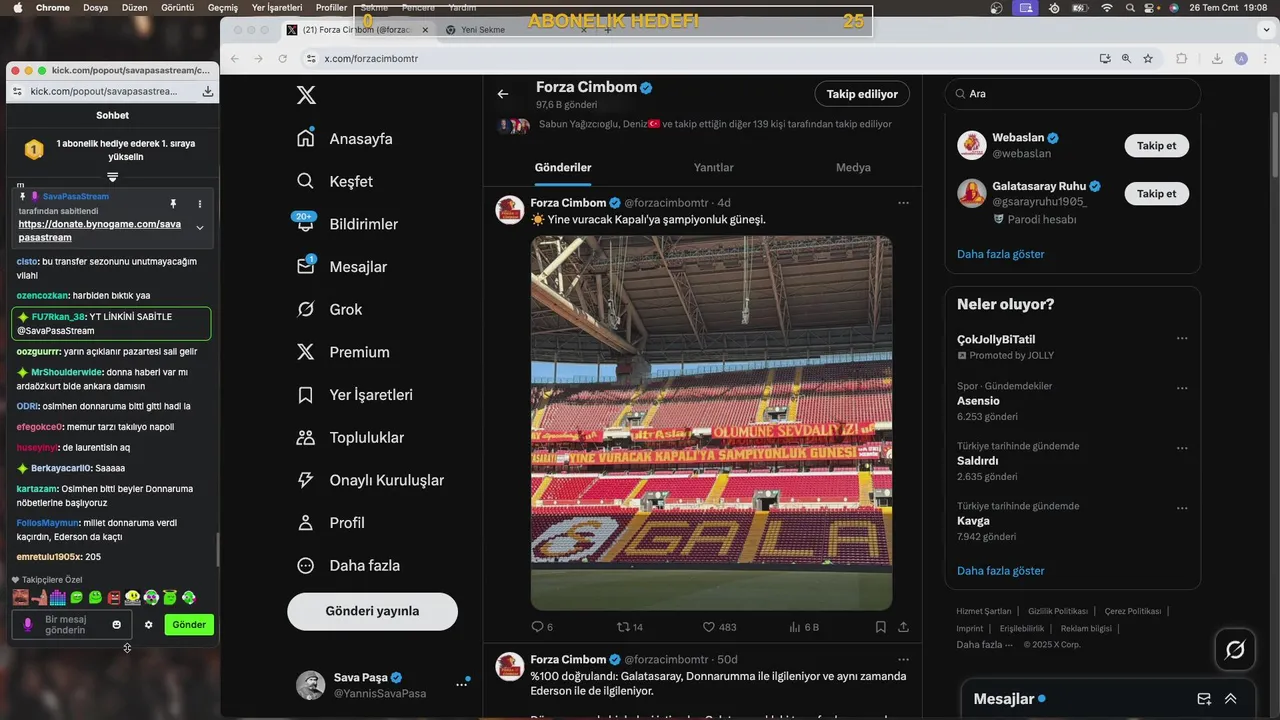Open Yer İşaretleri menu in macOS menu bar
The width and height of the screenshot is (1280, 720).
tap(277, 8)
